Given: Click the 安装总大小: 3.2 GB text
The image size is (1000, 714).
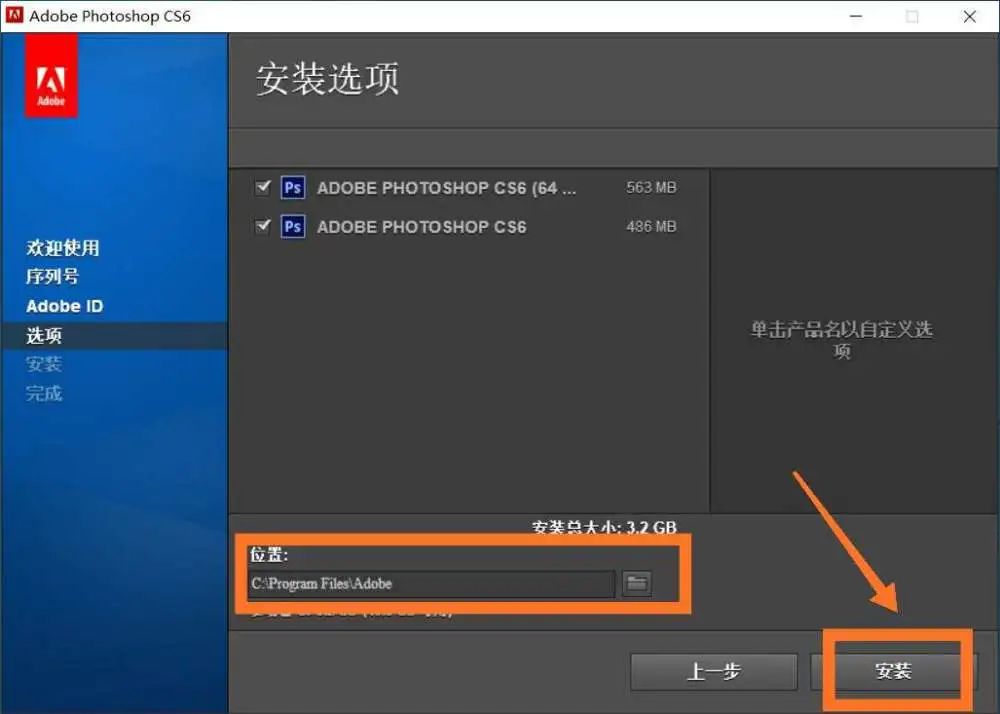Looking at the screenshot, I should coord(604,527).
